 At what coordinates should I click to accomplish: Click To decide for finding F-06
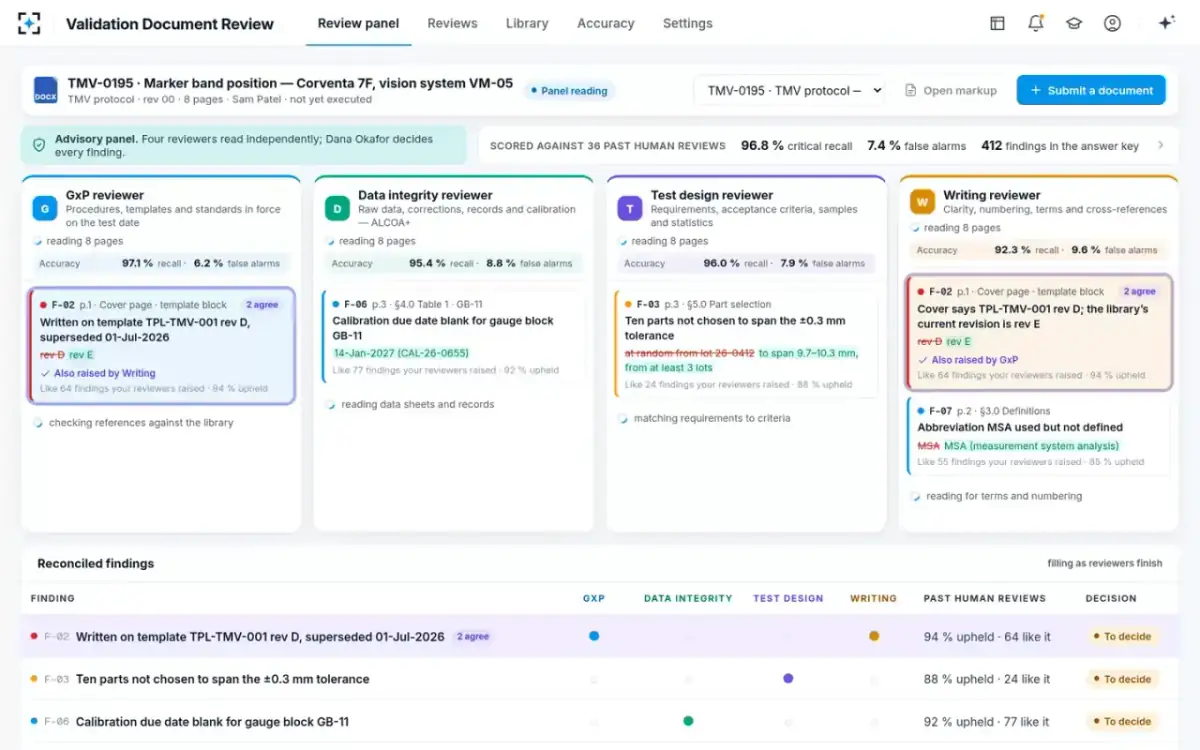click(1122, 721)
